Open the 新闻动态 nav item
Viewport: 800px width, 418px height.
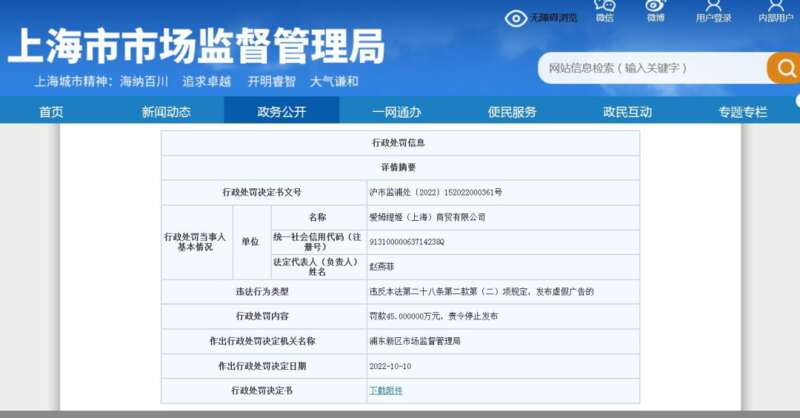[x=166, y=112]
